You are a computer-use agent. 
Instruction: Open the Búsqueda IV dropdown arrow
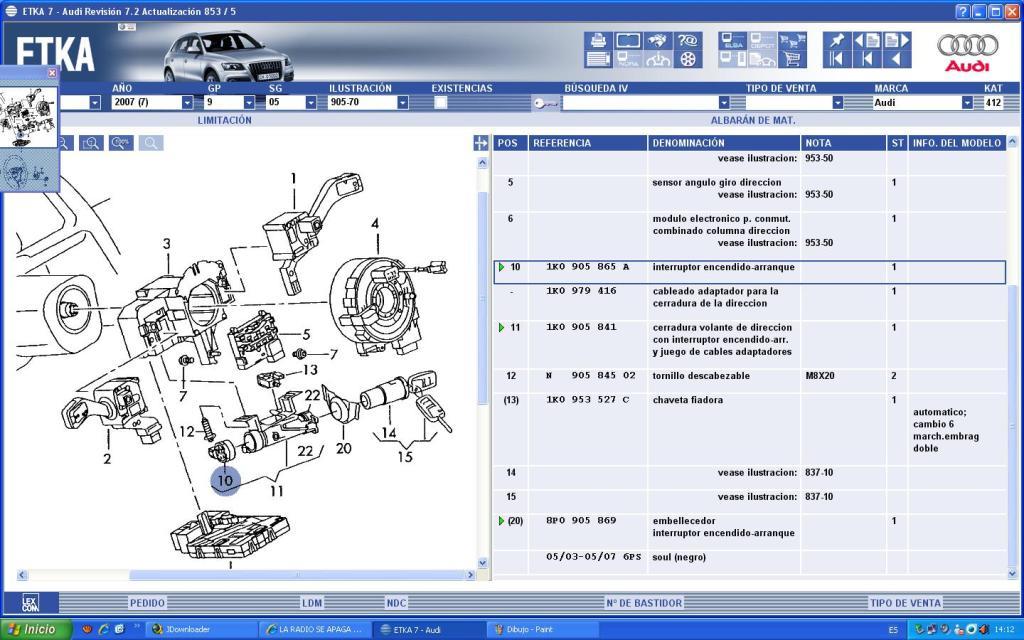pyautogui.click(x=724, y=103)
